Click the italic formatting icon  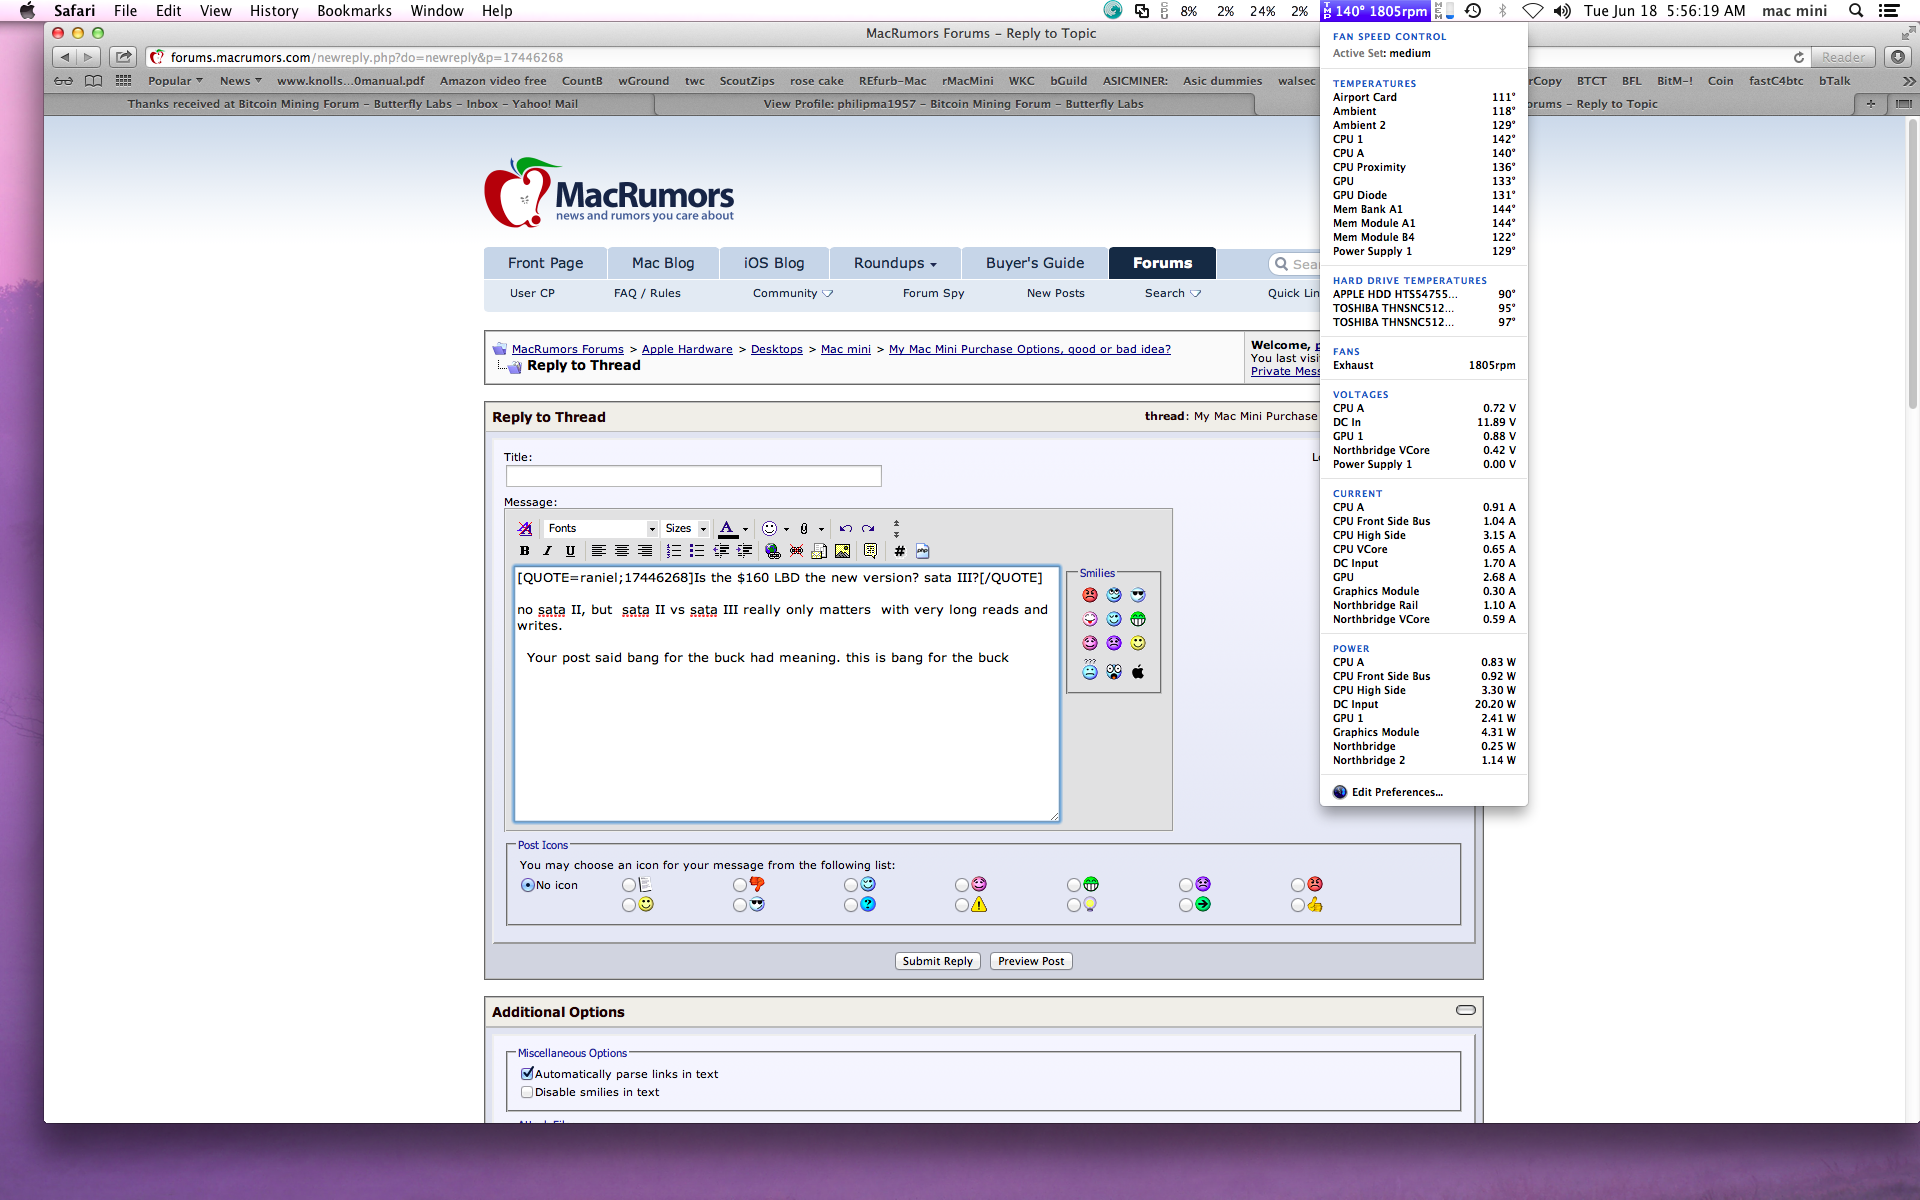coord(547,551)
